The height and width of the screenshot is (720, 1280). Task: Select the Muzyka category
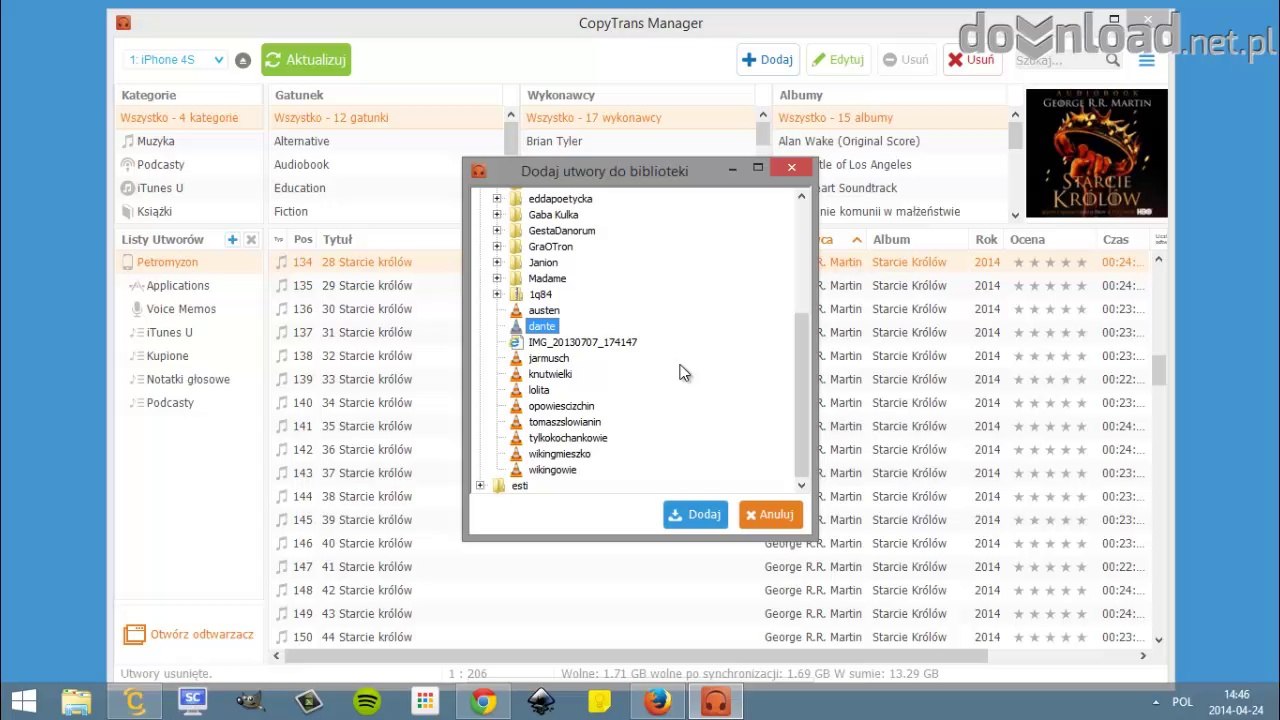tap(156, 141)
